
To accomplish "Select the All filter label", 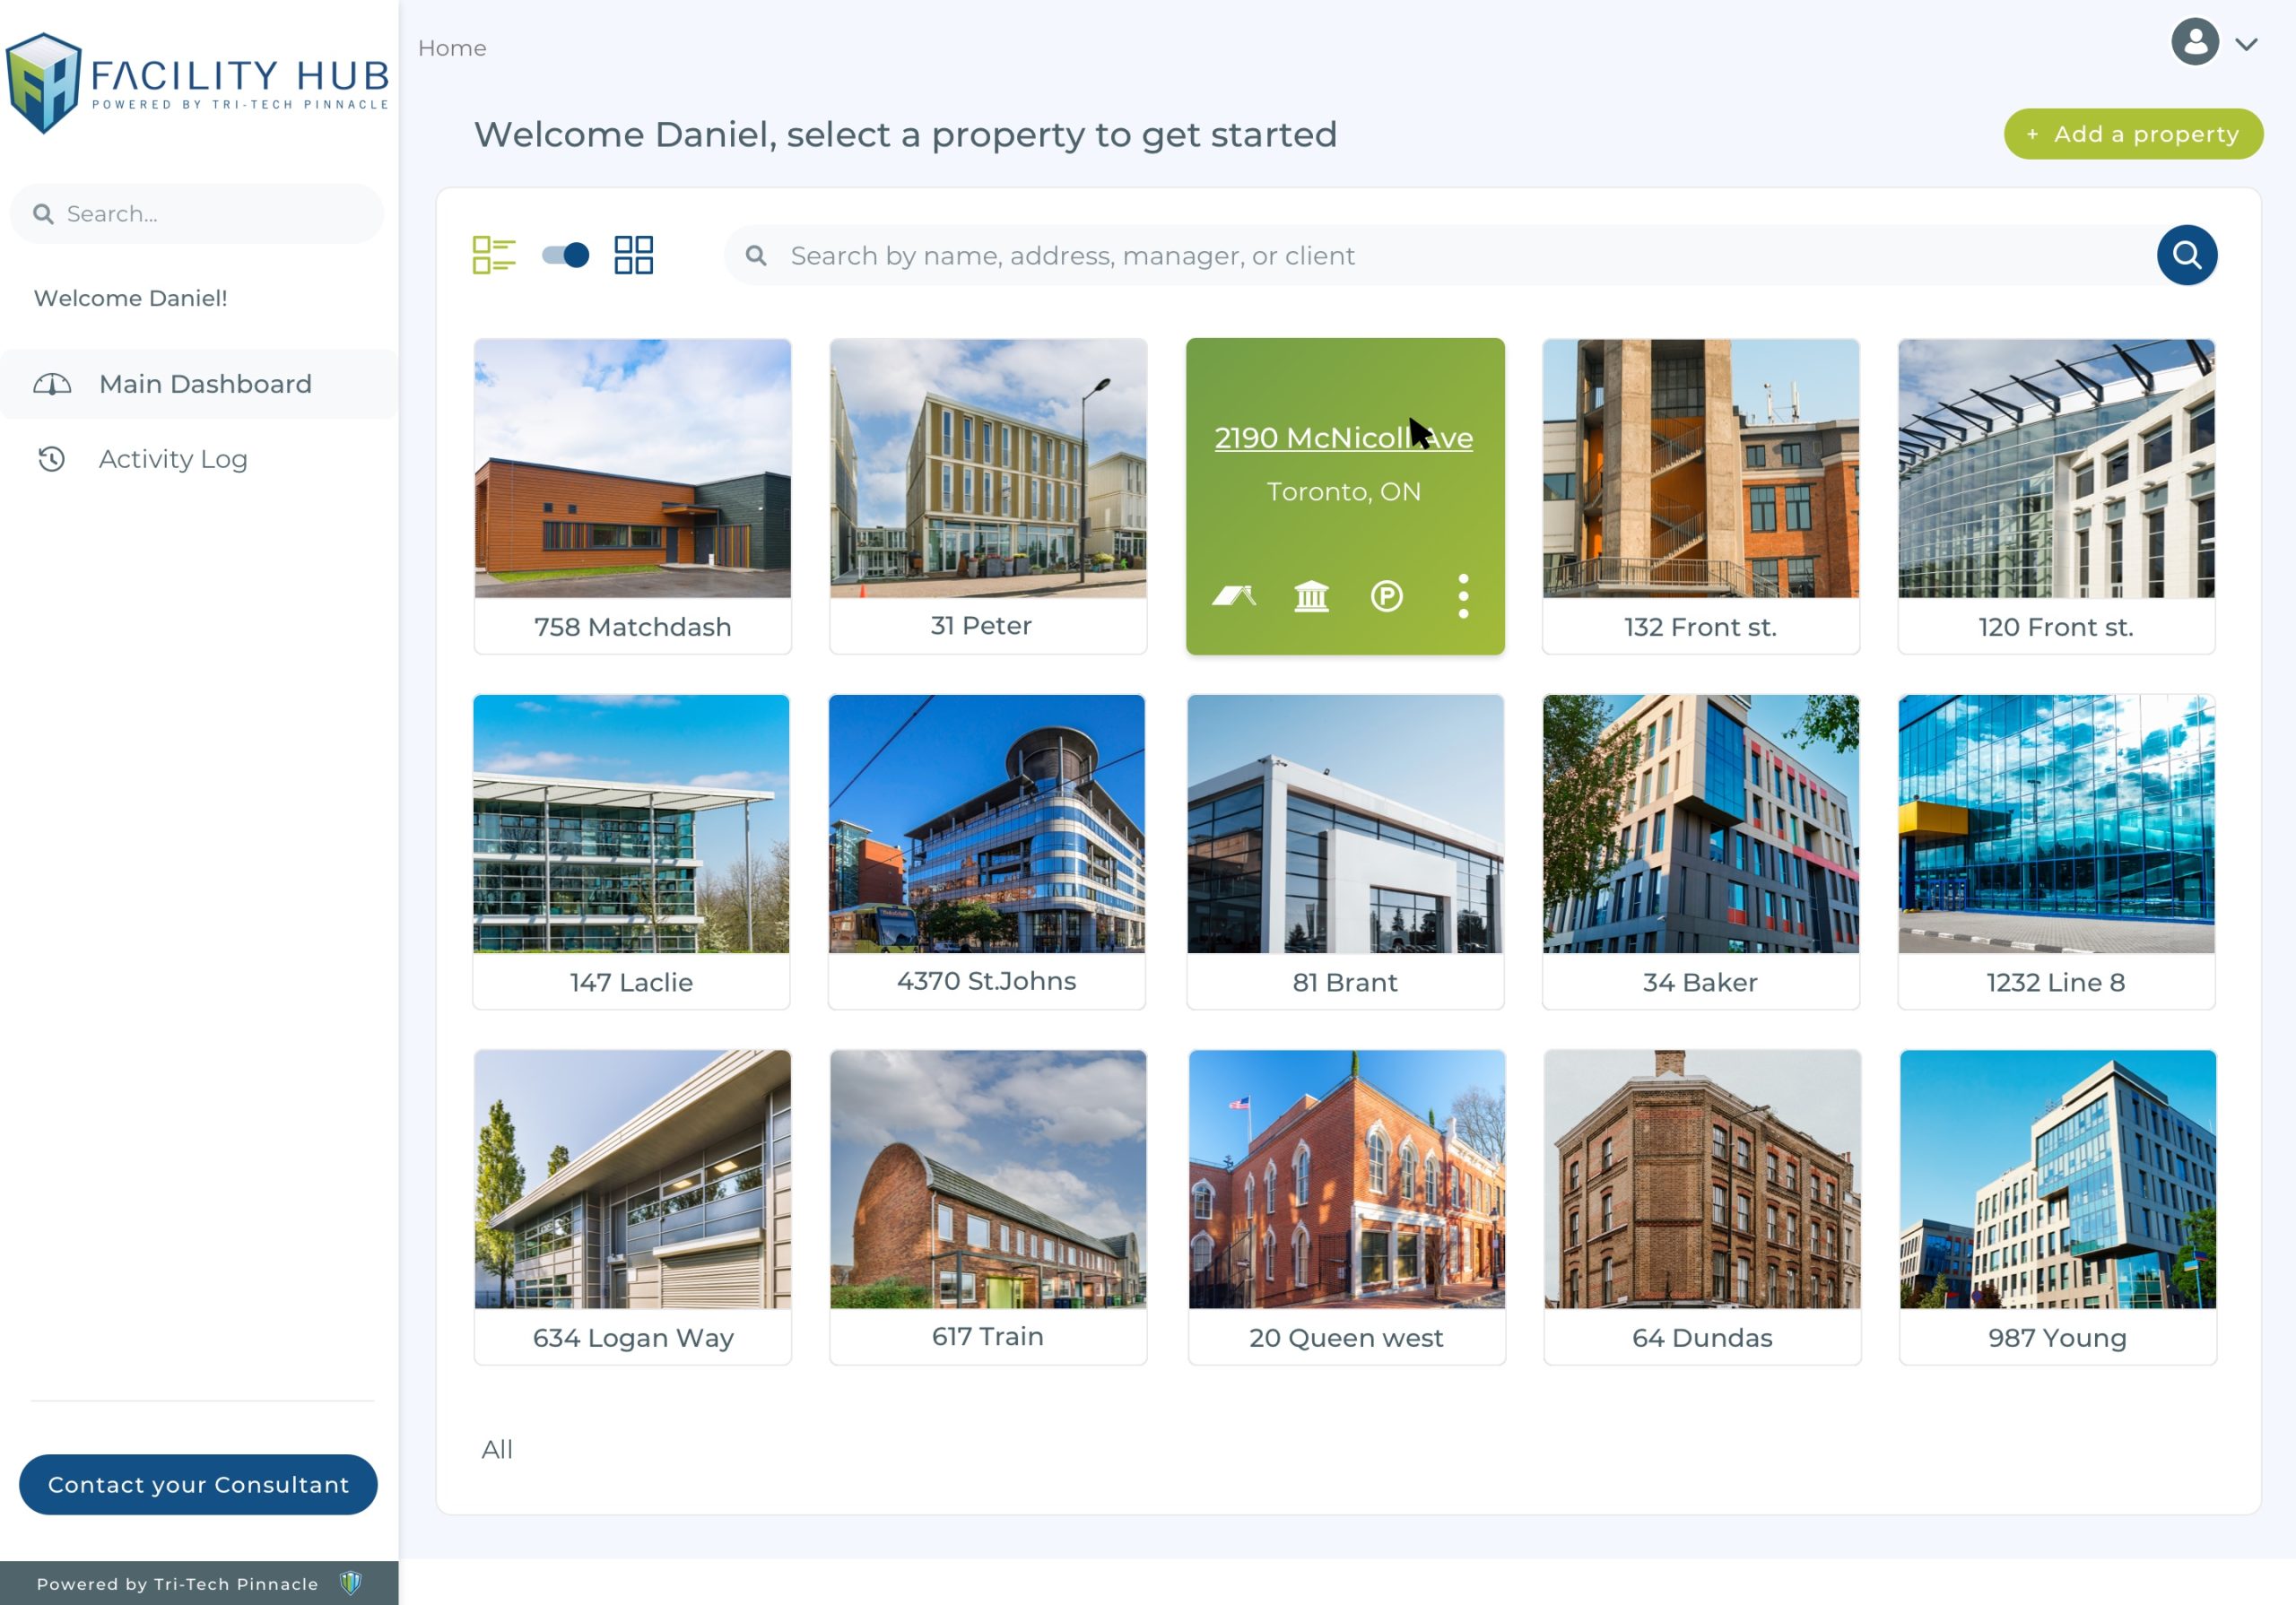I will click(x=497, y=1449).
